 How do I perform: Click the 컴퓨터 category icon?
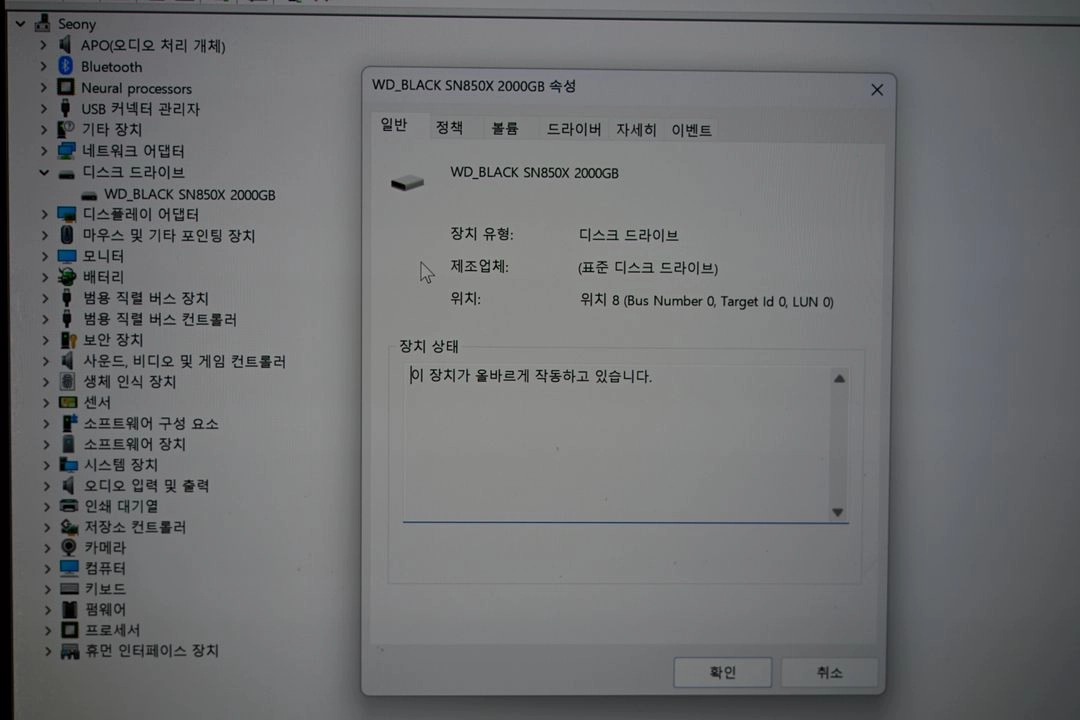pos(69,568)
